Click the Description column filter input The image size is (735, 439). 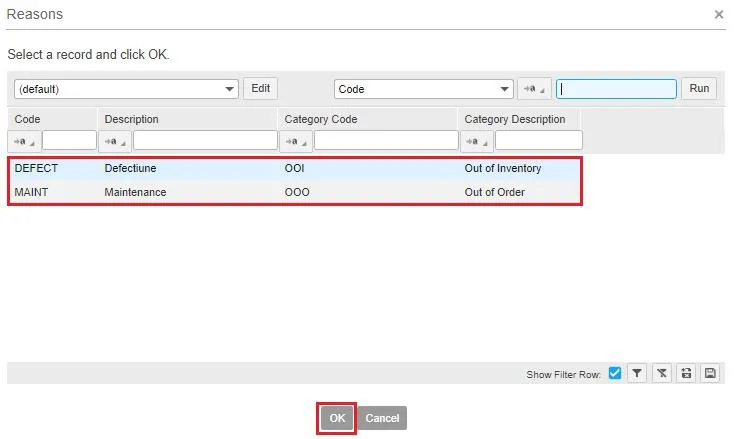coord(205,141)
